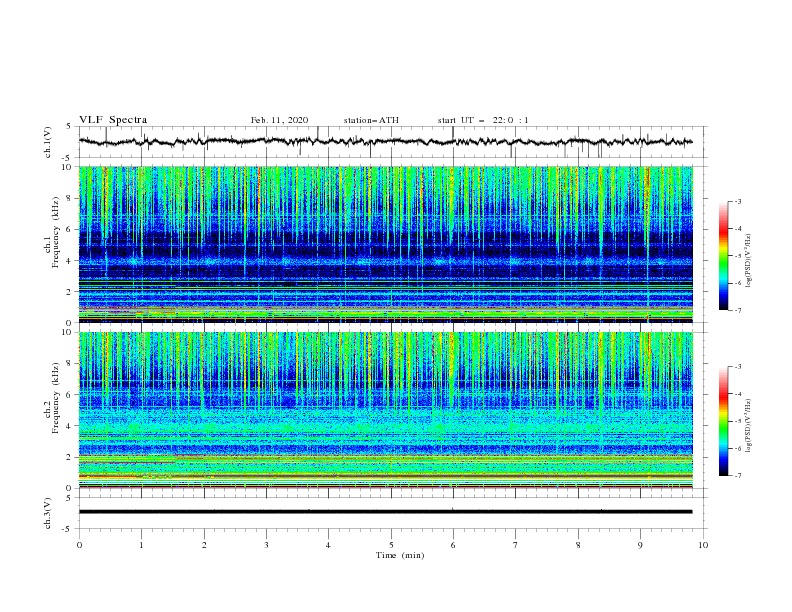Click the "-5" voltage tick of ch.1(V) panel
Viewport: 792px width, 612px height.
(x=67, y=158)
